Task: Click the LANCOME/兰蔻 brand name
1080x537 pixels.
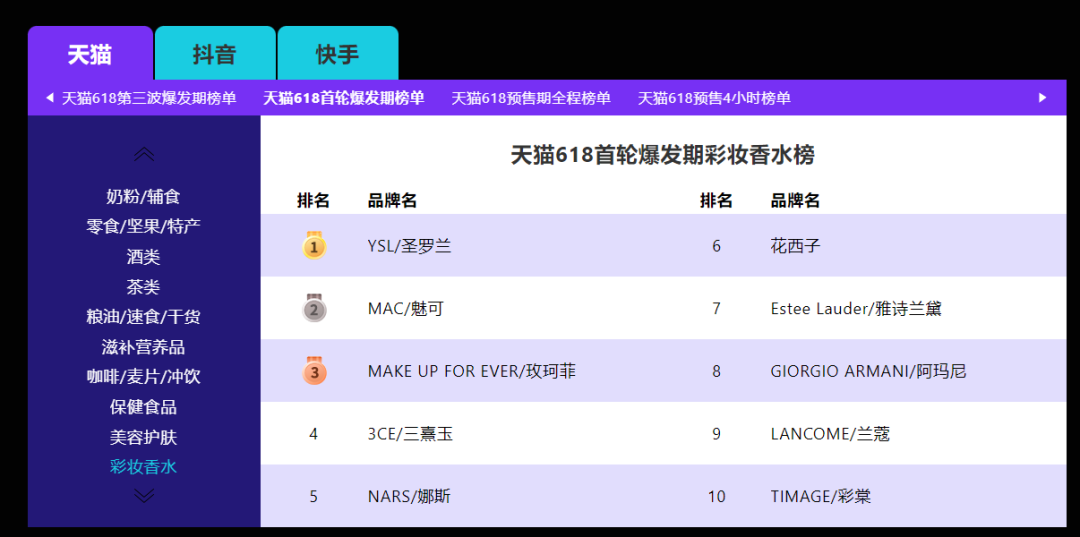Action: coord(830,434)
